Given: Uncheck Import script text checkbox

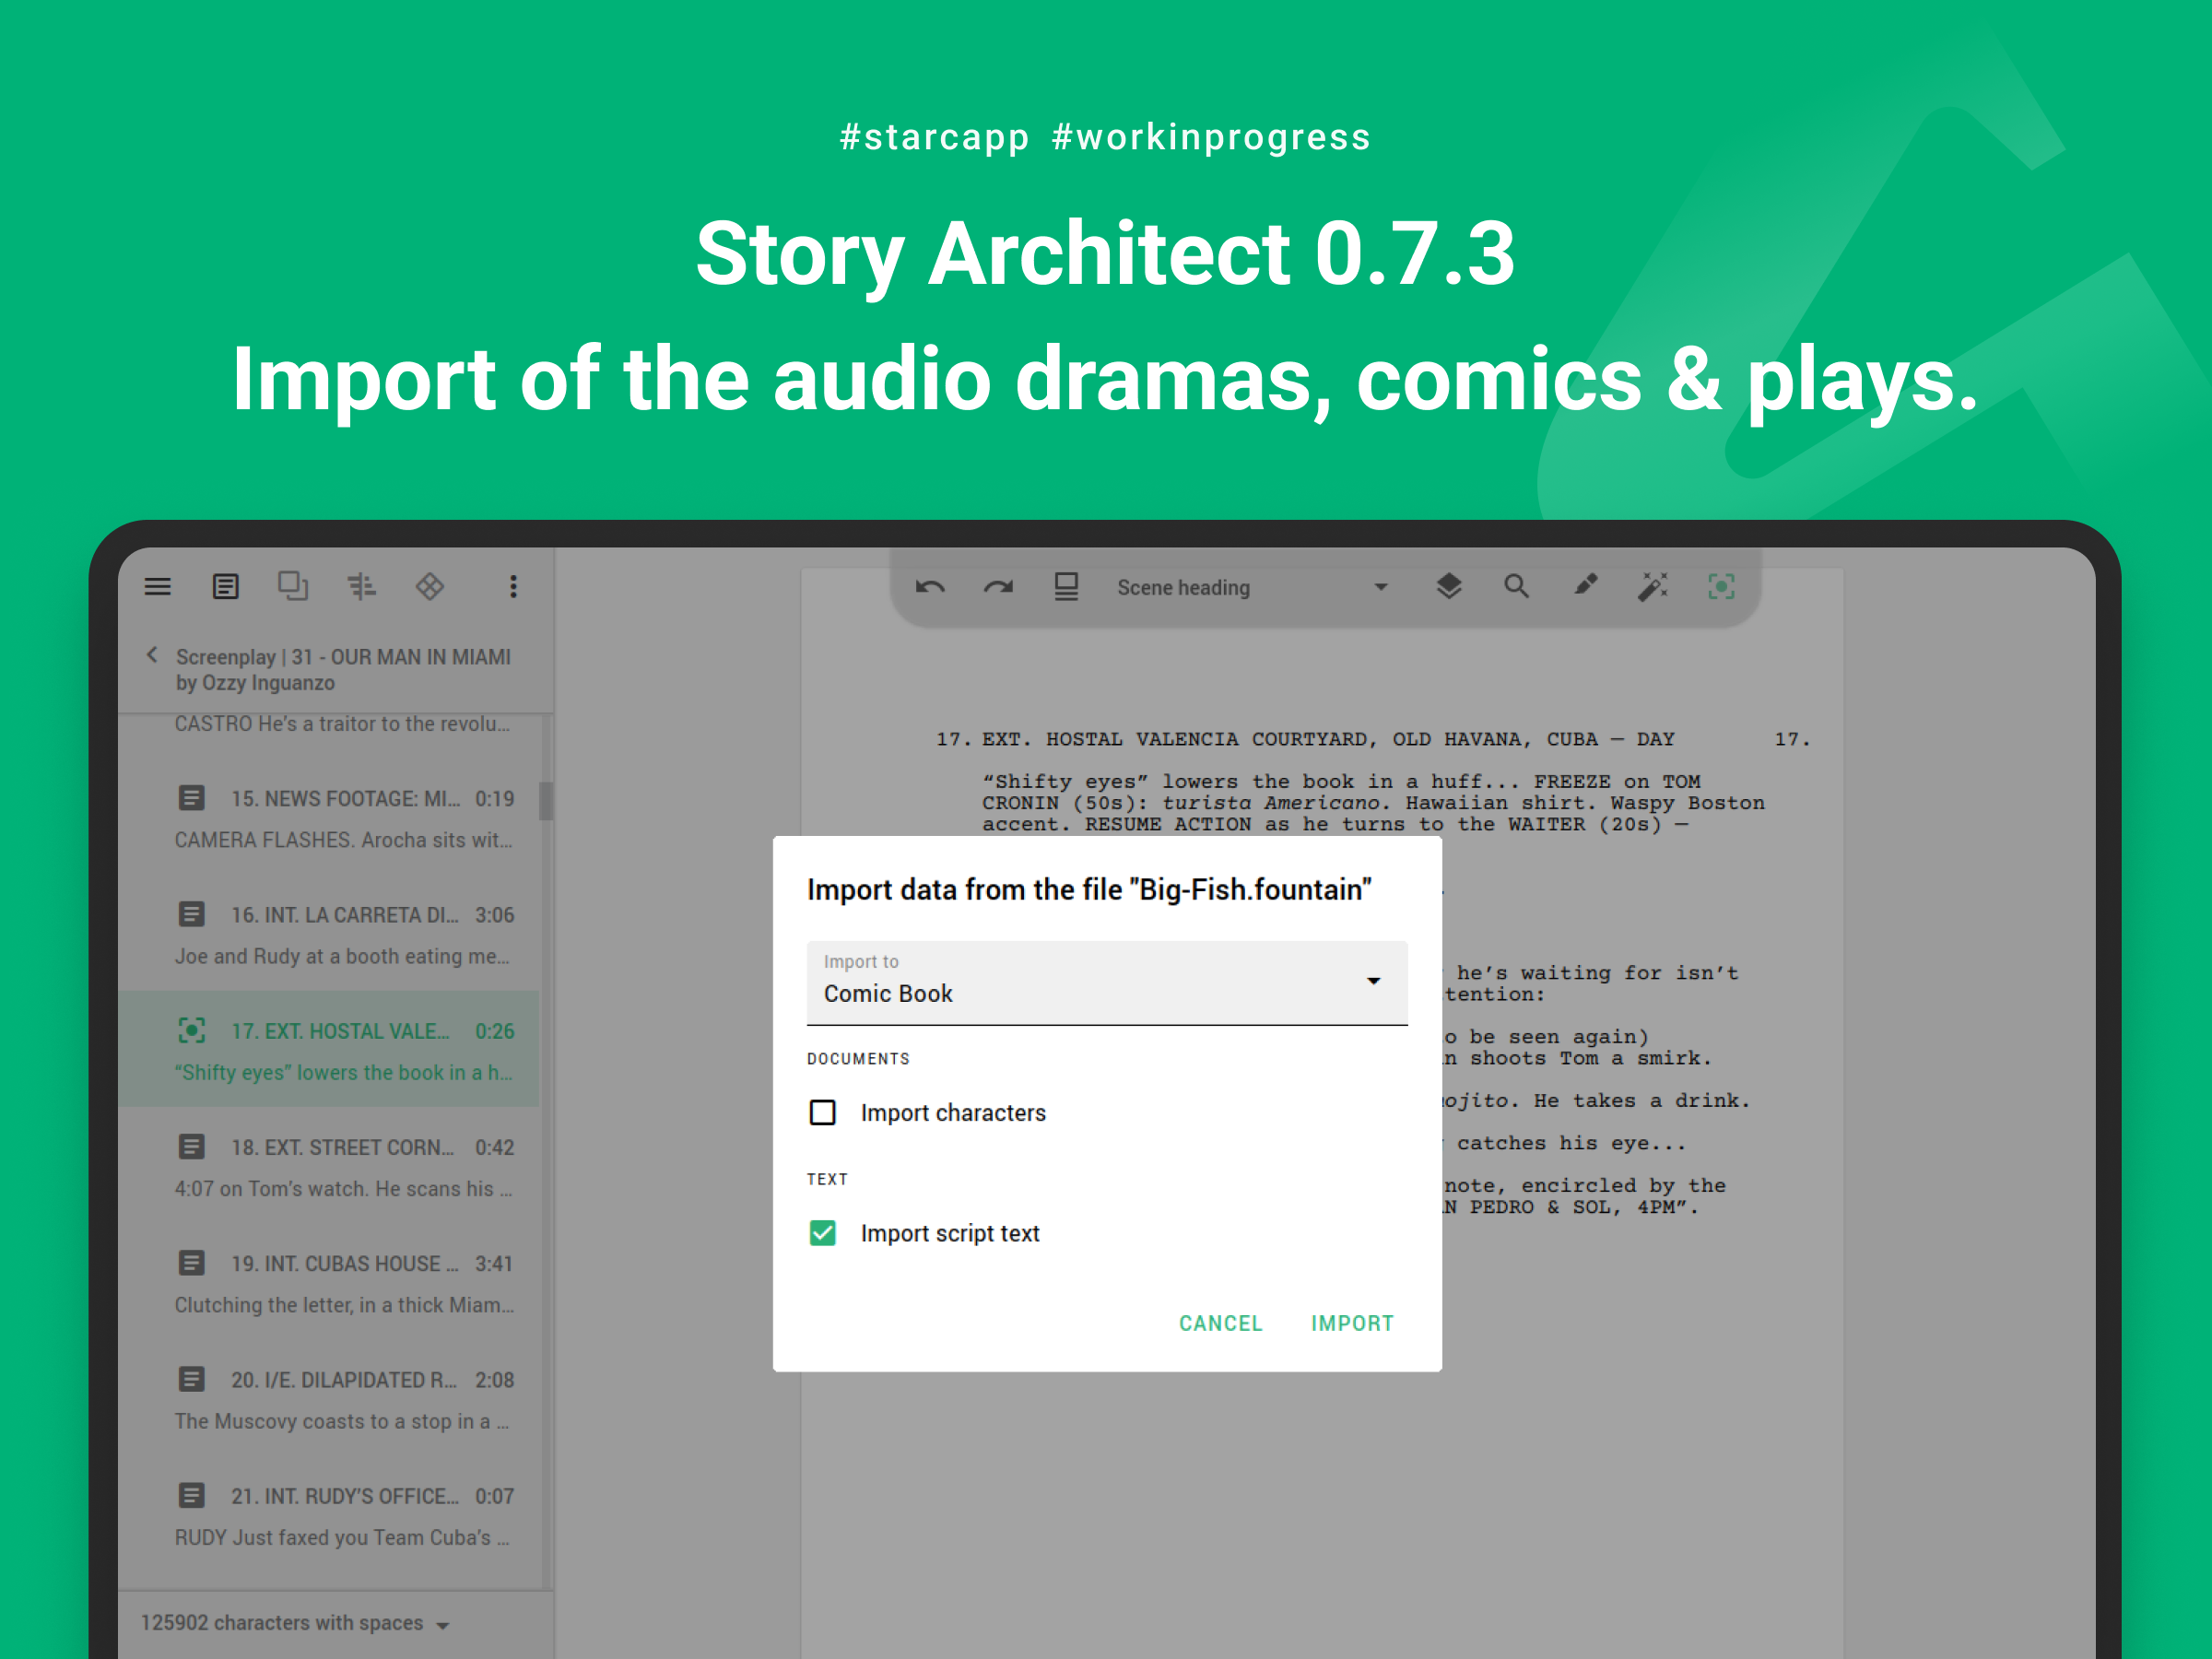Looking at the screenshot, I should pos(822,1233).
